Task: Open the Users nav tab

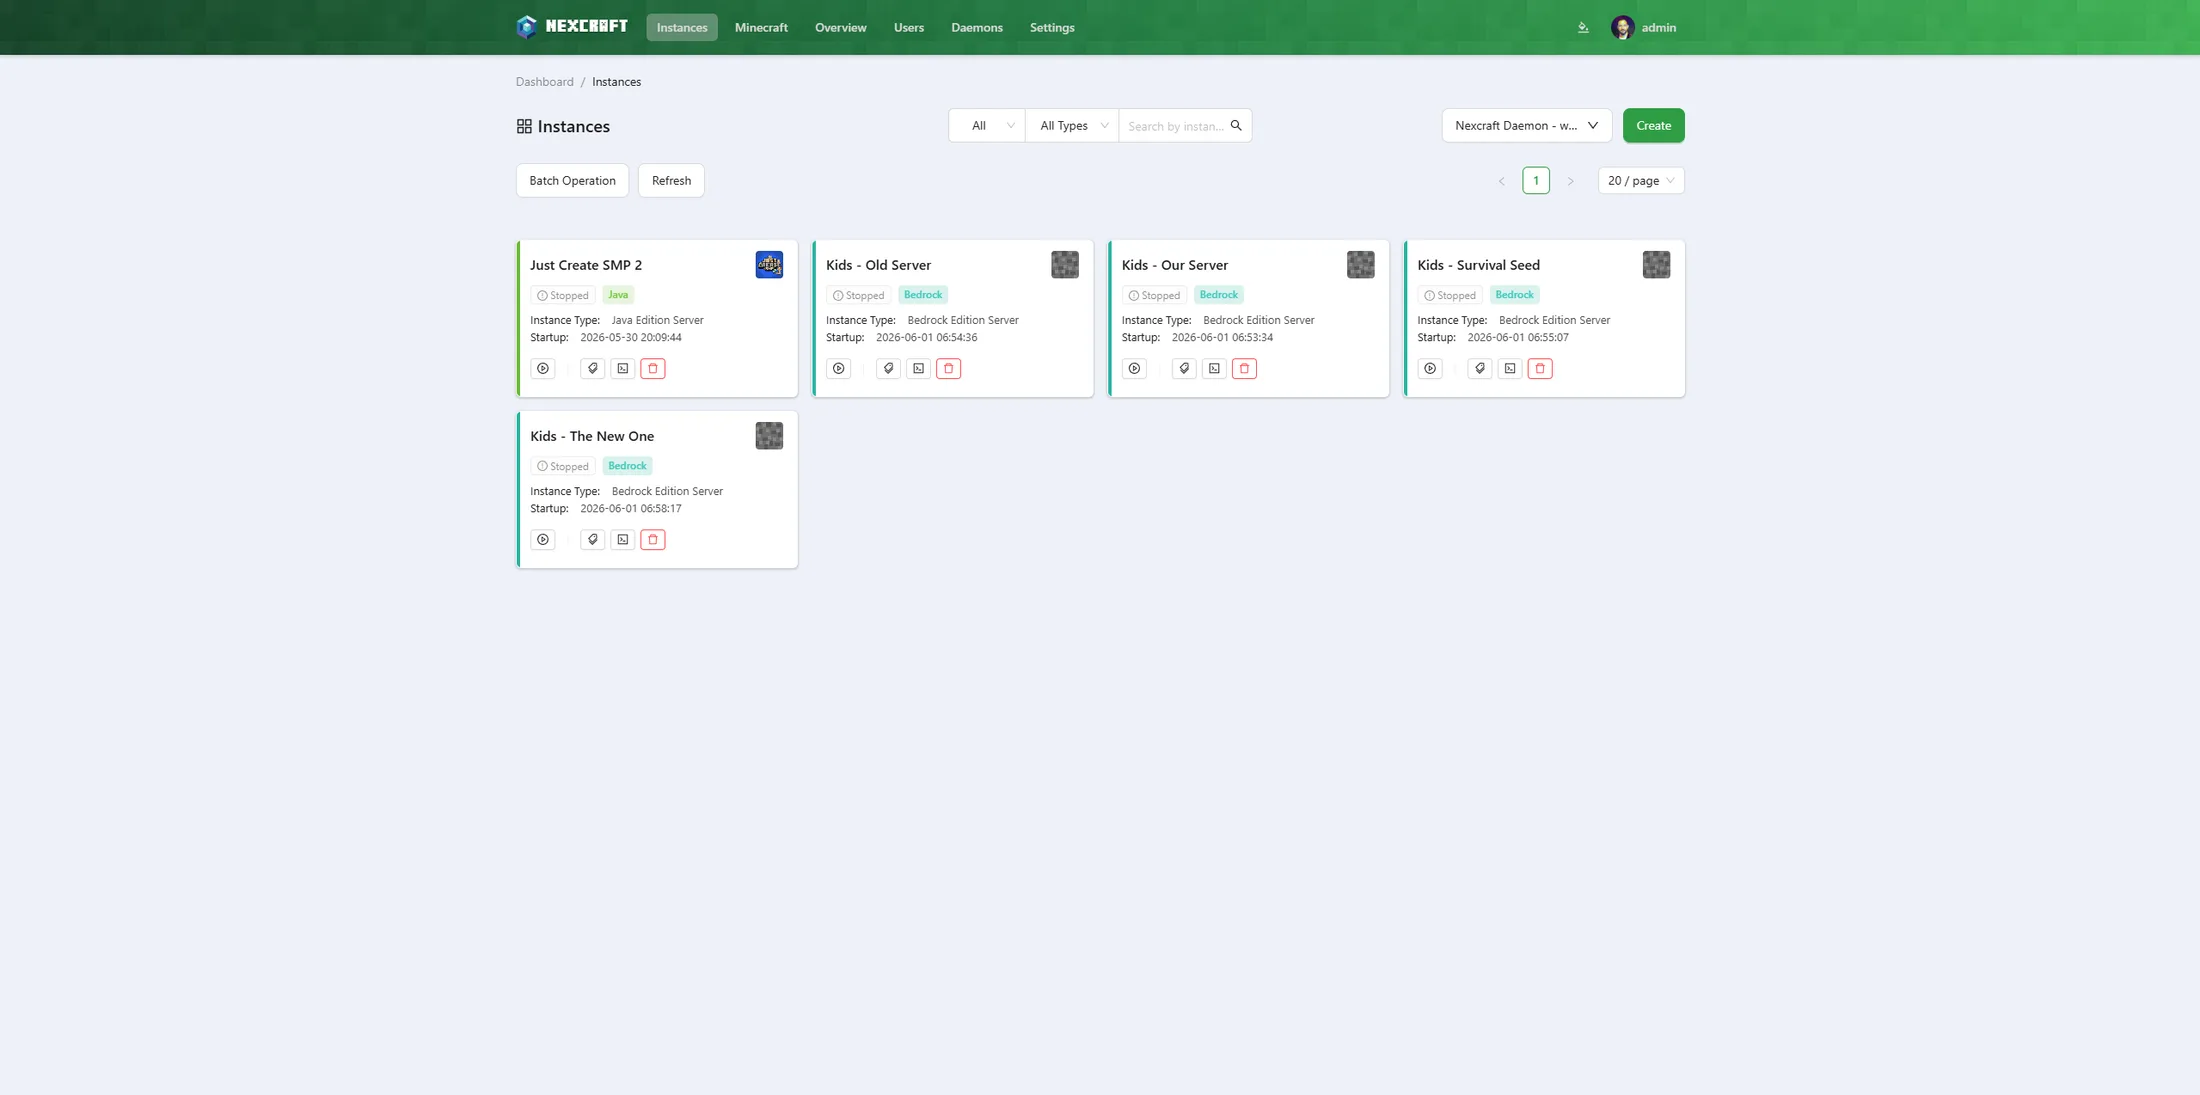Action: coord(909,27)
